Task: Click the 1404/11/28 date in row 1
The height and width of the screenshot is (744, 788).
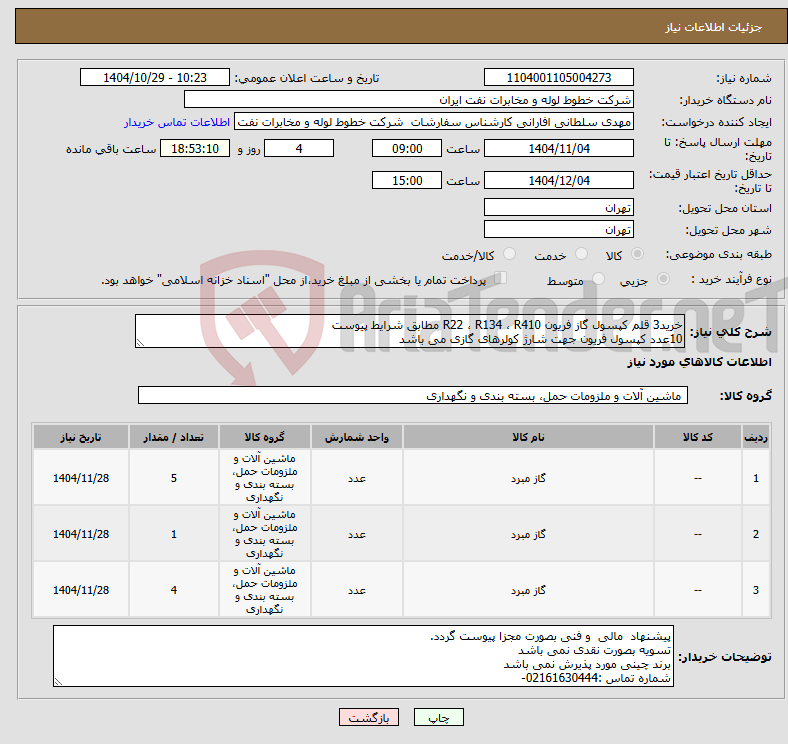Action: coord(81,478)
